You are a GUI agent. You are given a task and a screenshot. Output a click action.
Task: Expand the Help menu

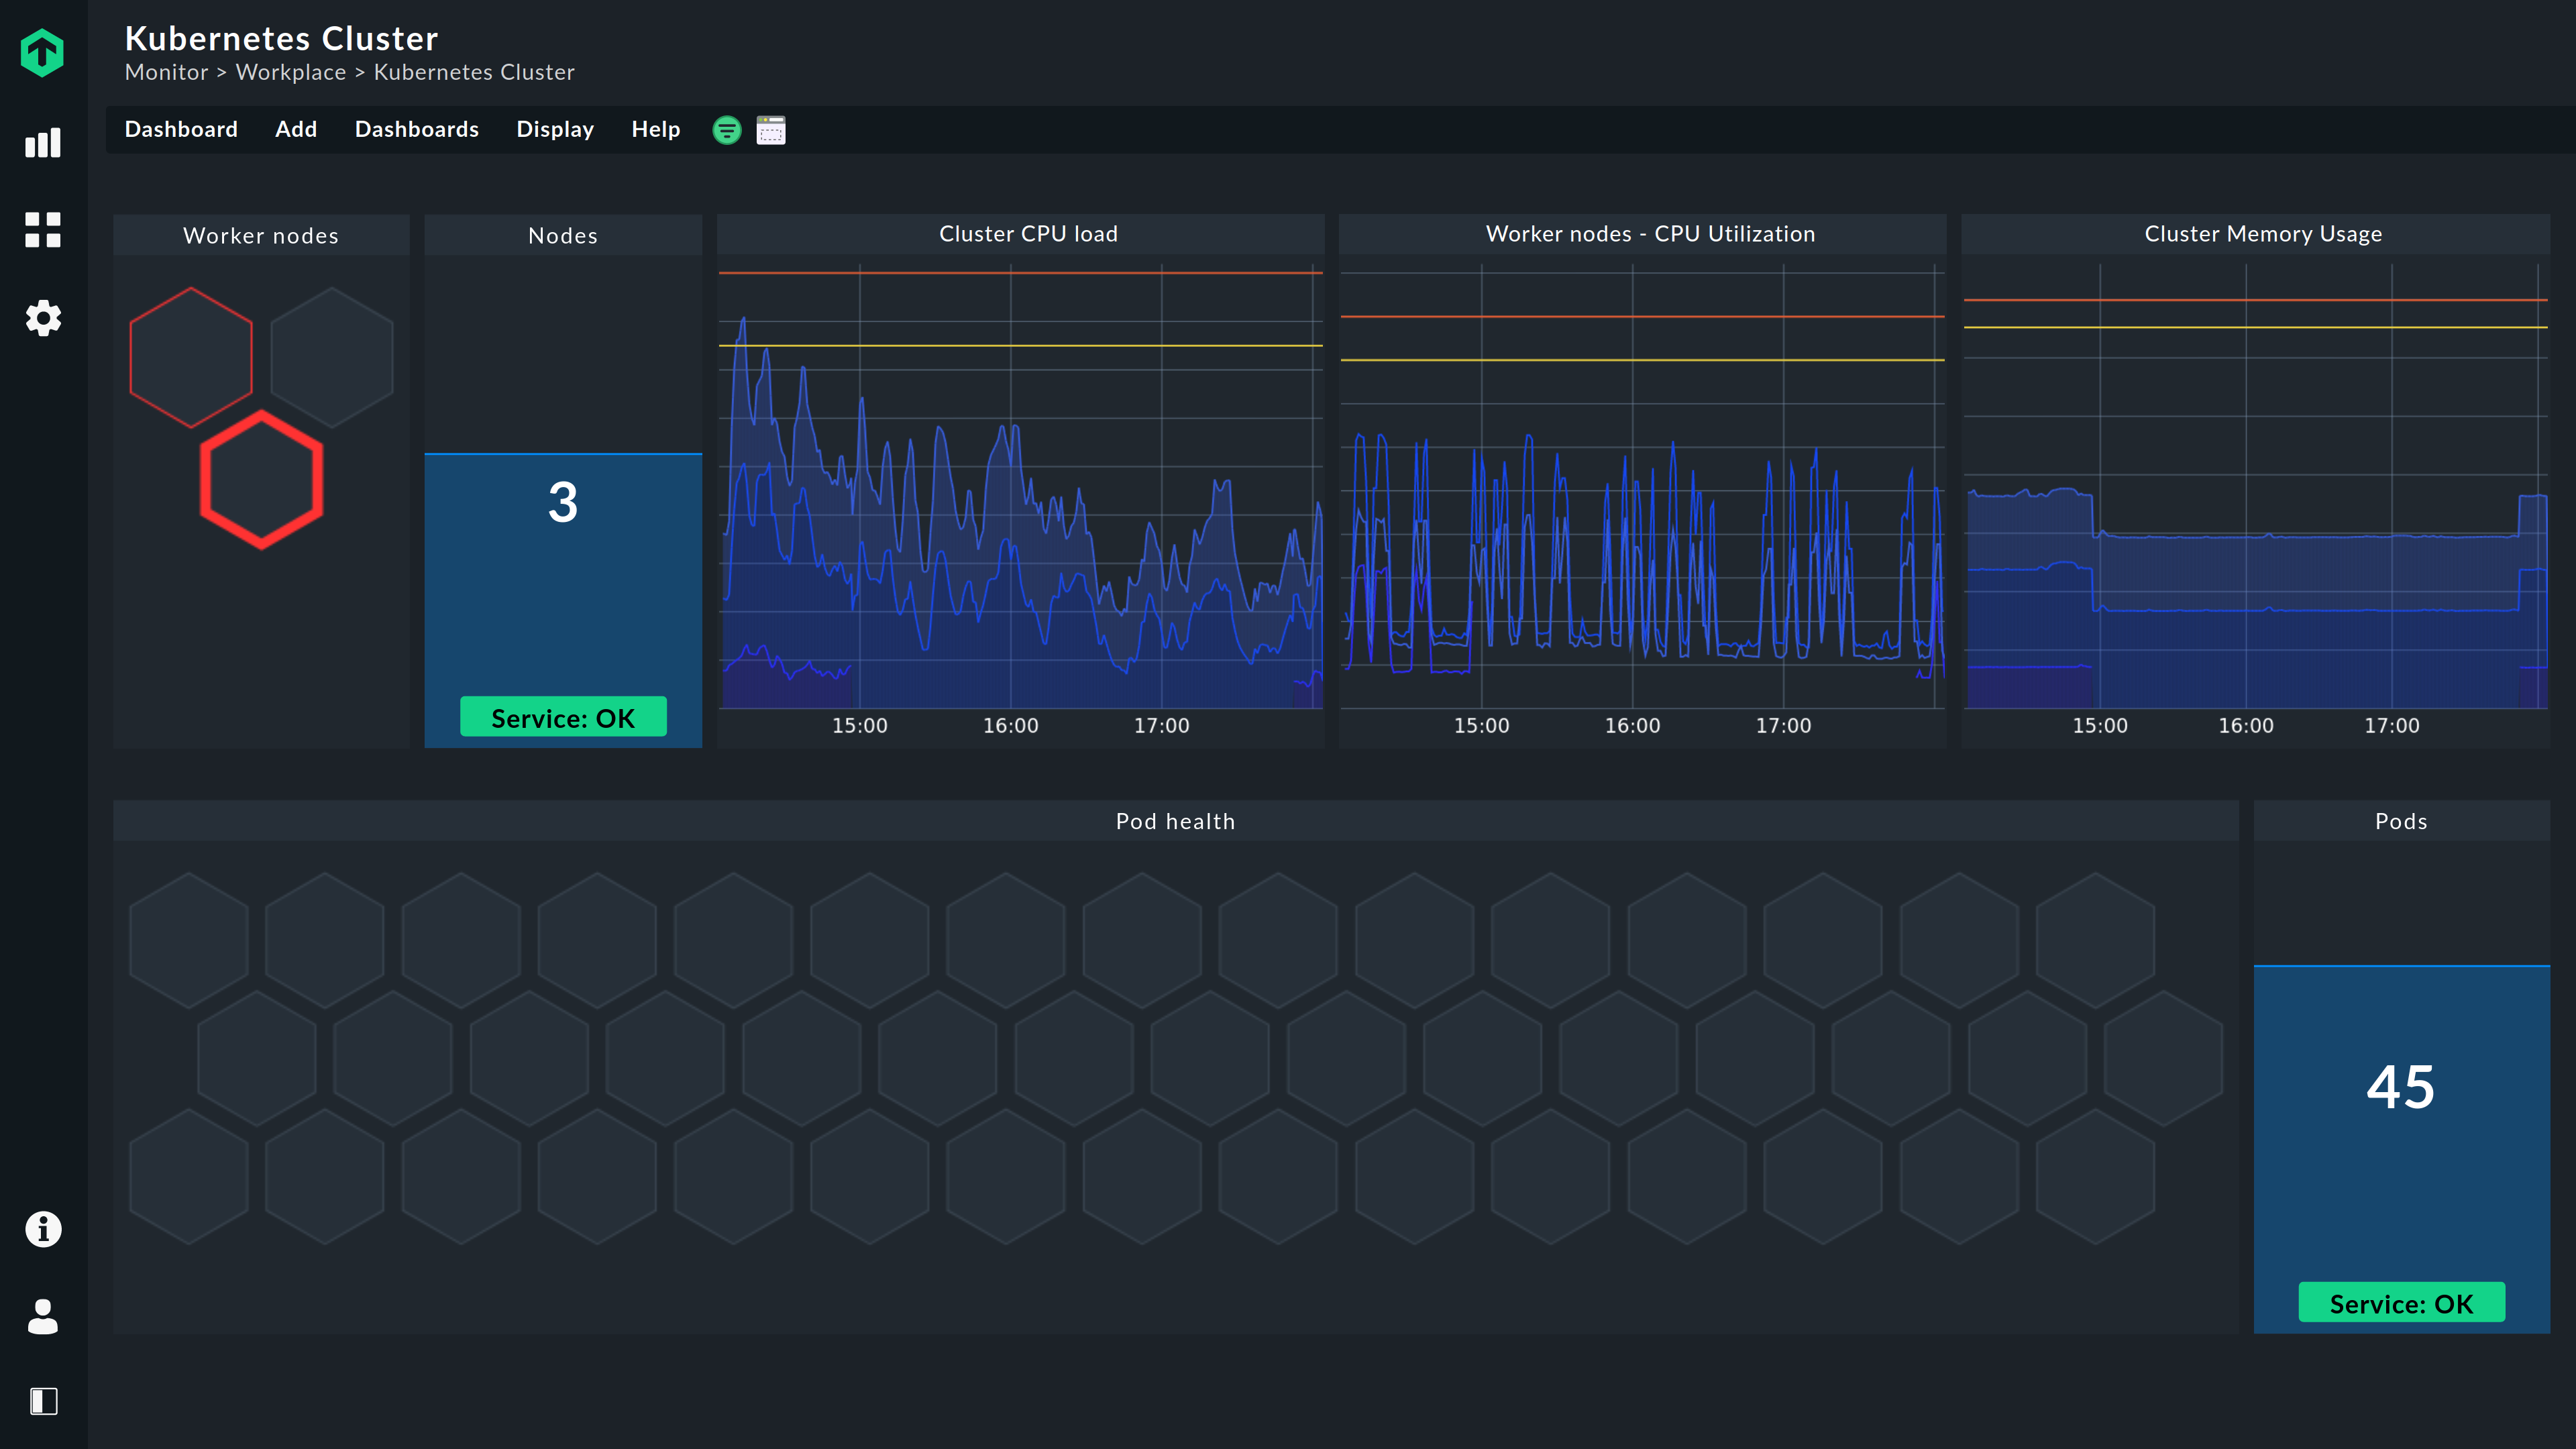(x=655, y=130)
